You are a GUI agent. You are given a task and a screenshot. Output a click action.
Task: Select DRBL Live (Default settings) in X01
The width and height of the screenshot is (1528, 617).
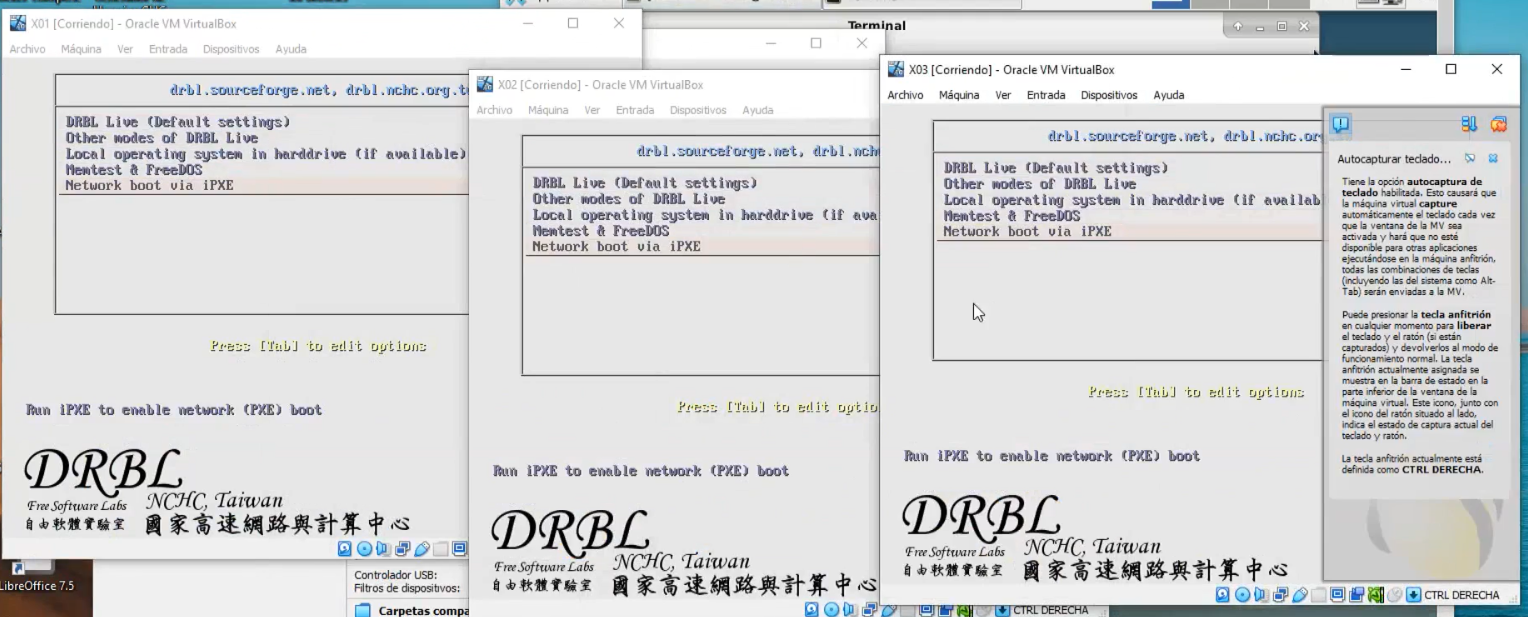177,122
